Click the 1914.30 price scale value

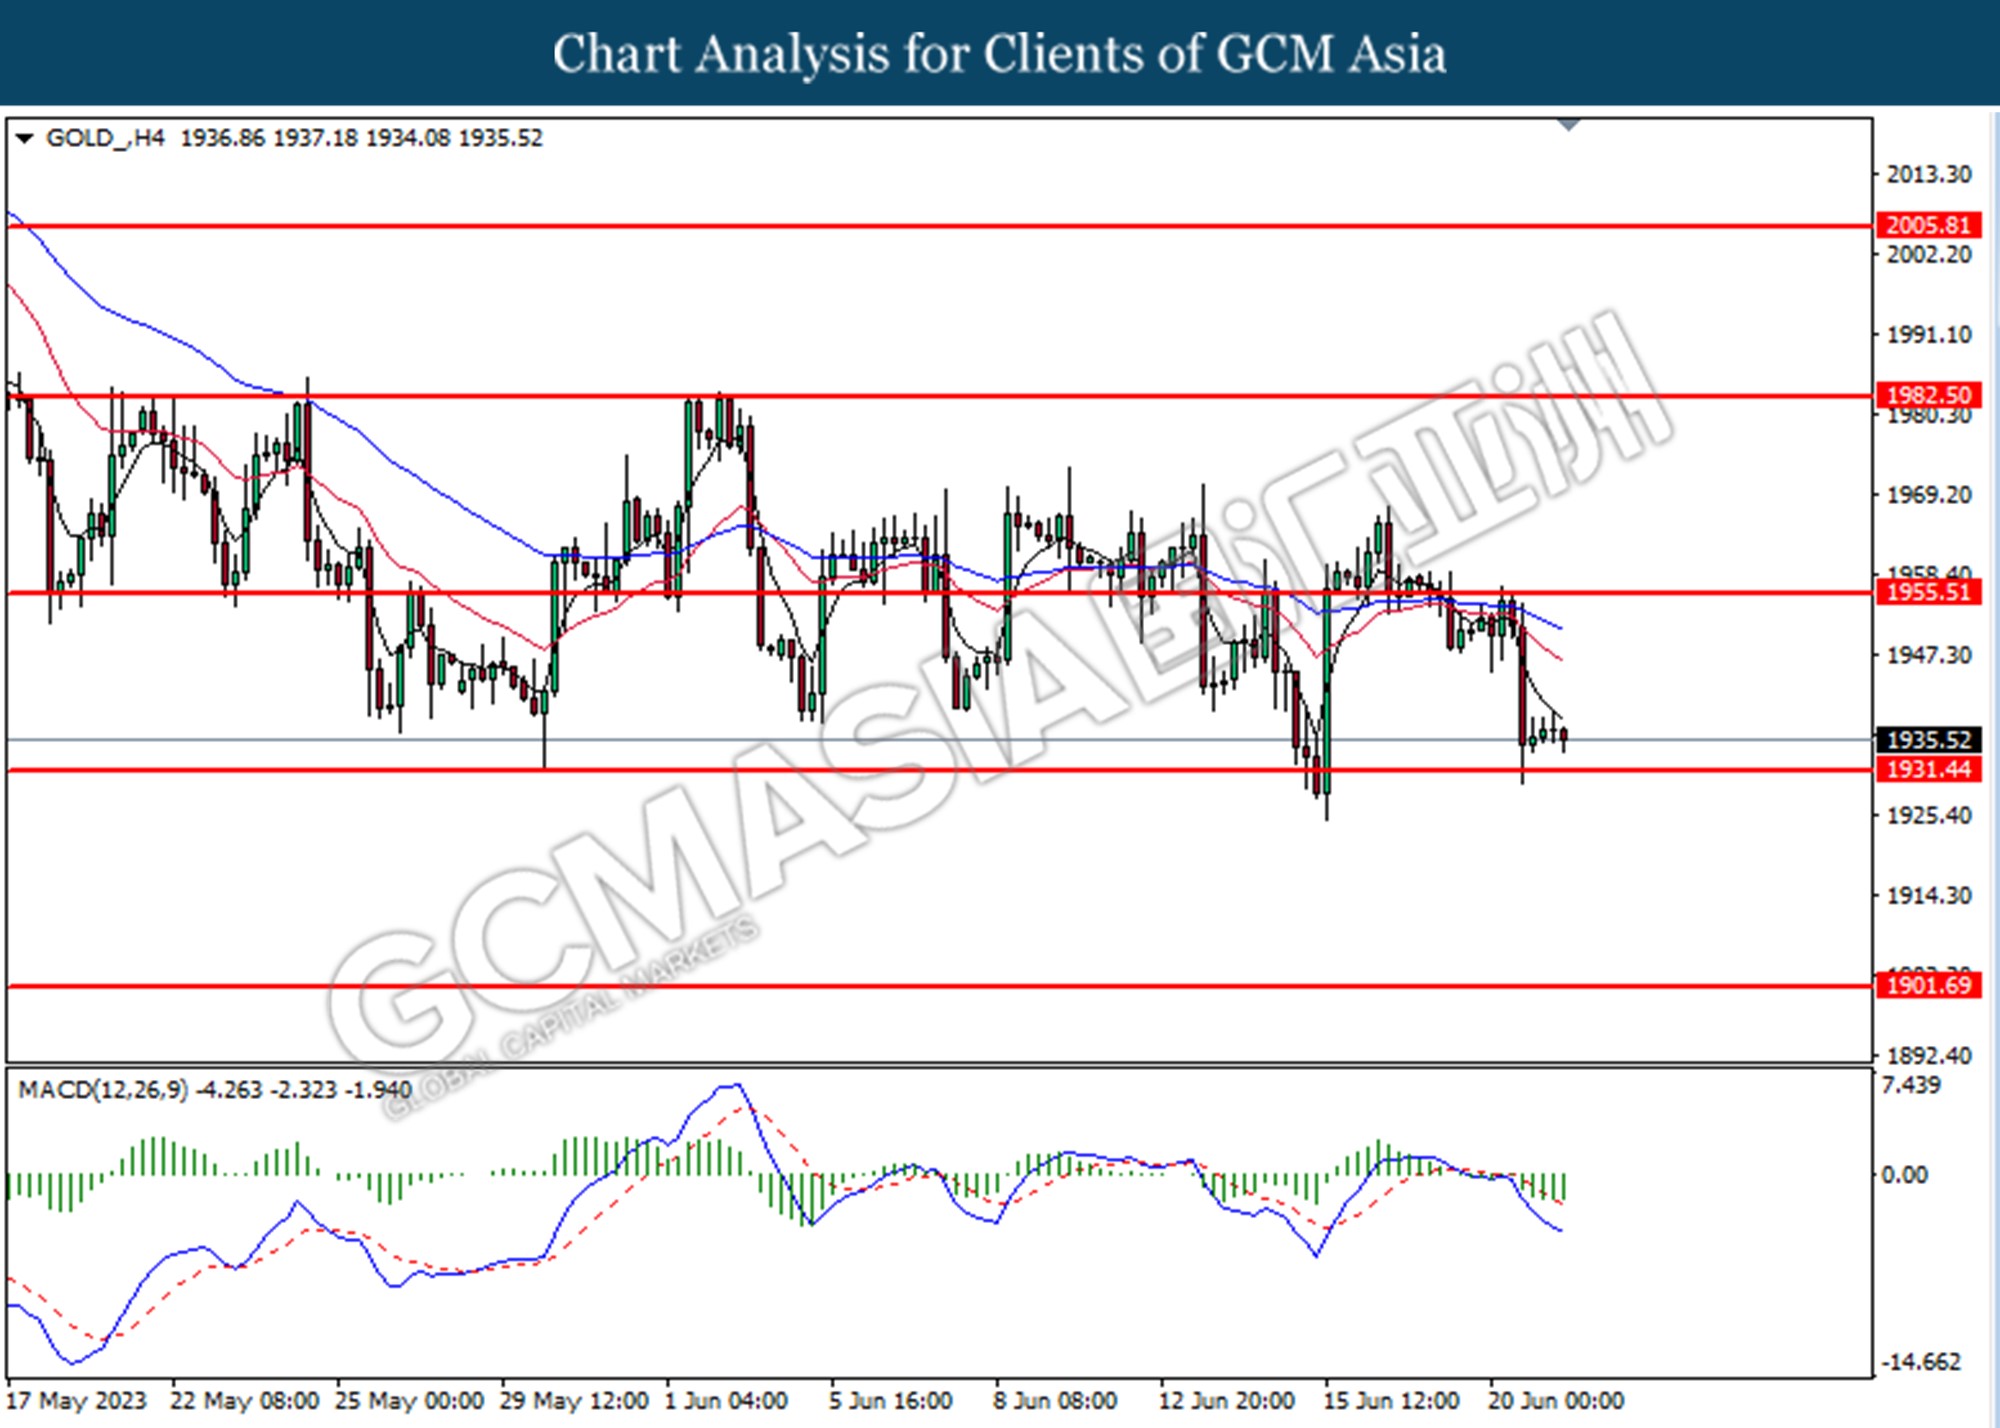1929,895
